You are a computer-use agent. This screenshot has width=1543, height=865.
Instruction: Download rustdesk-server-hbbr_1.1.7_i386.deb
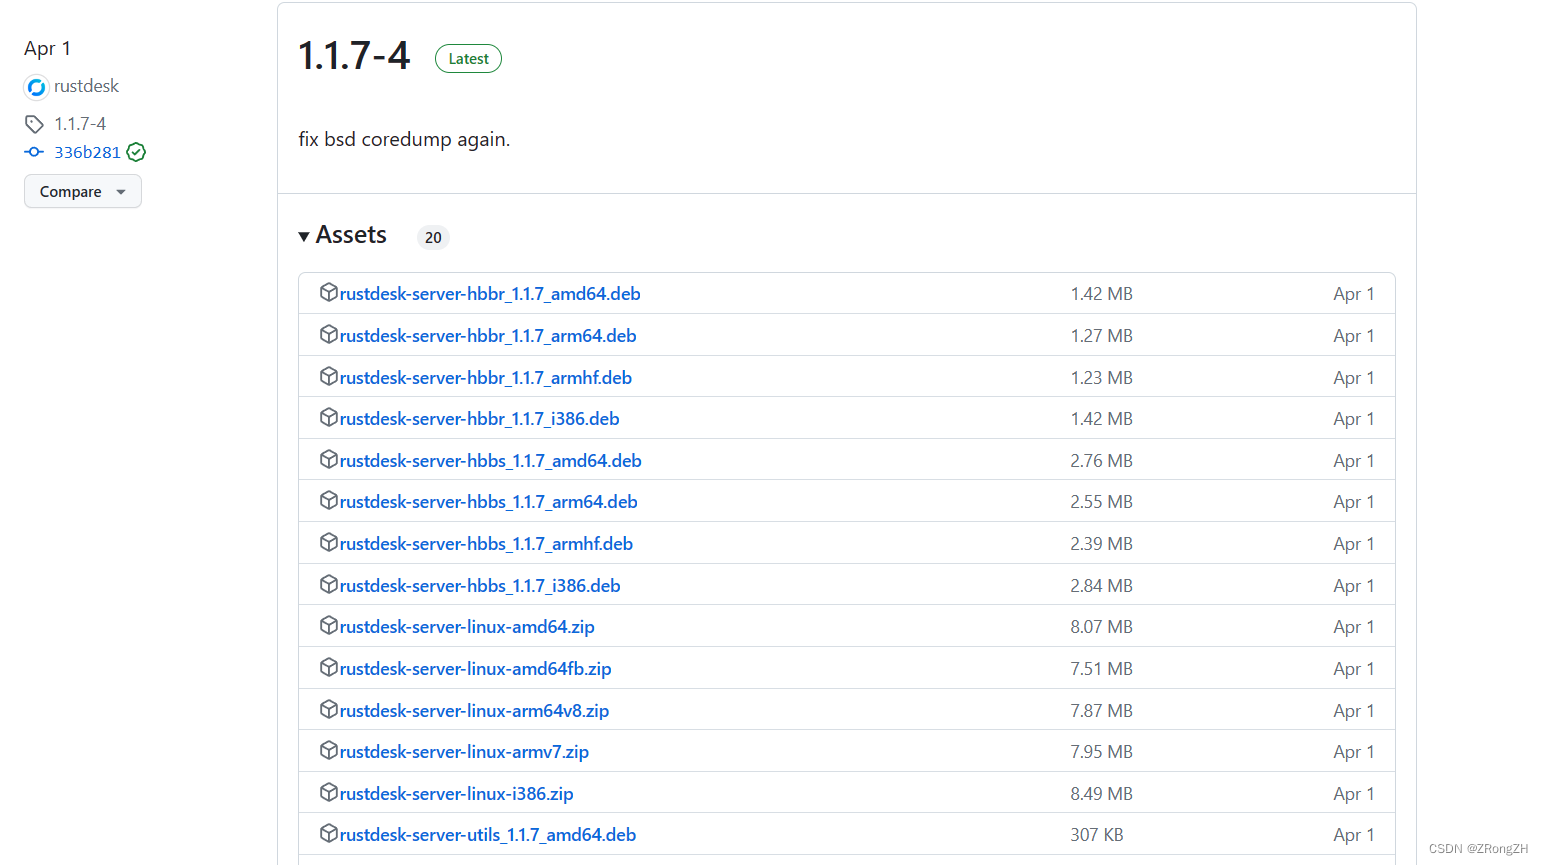(x=480, y=419)
